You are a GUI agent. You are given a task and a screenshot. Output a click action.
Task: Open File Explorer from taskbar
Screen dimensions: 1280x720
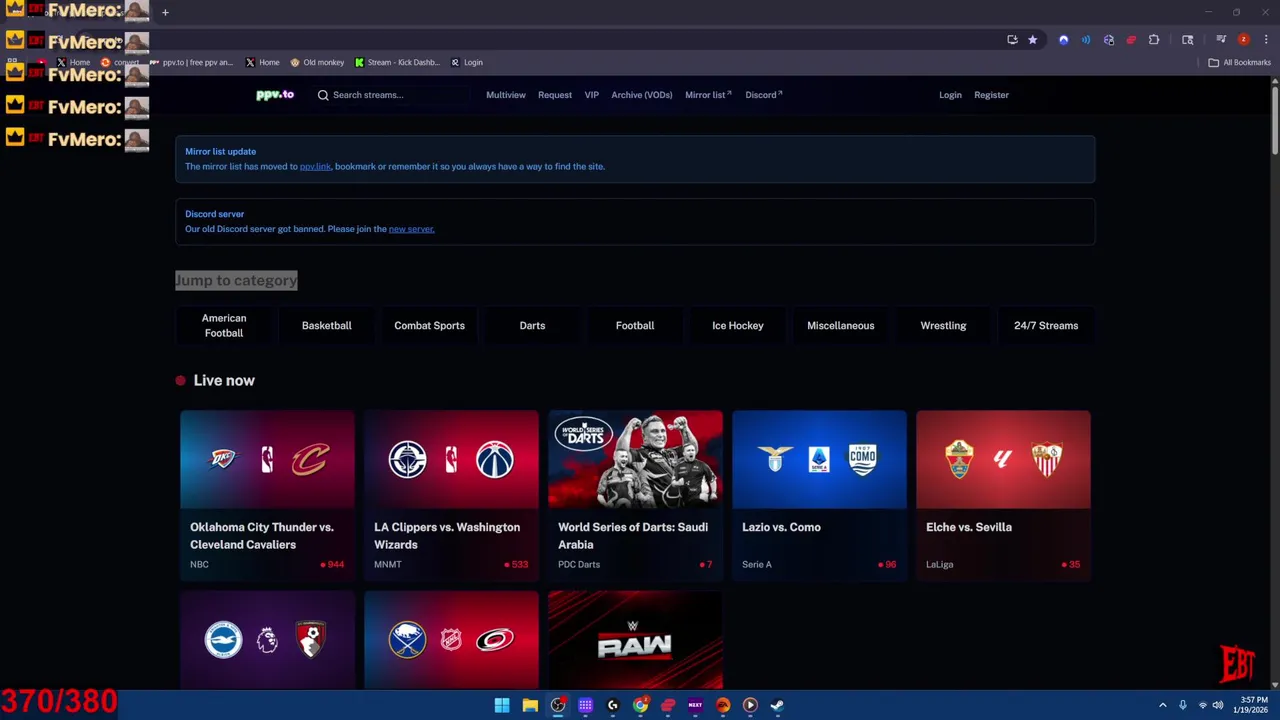point(530,705)
